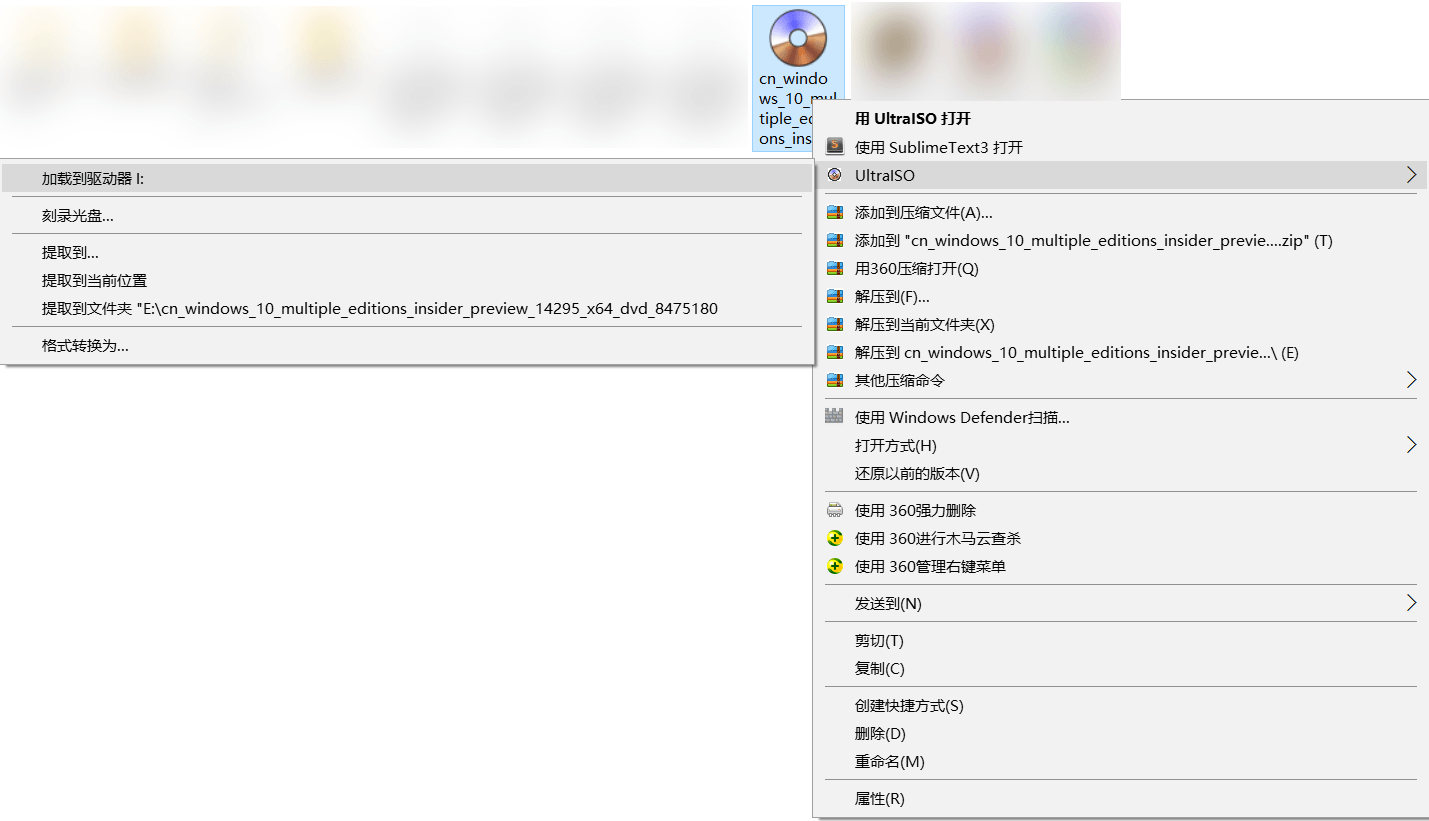Expand the 发送到(N) submenu arrow
Viewport: 1429px width, 821px height.
(x=1411, y=603)
